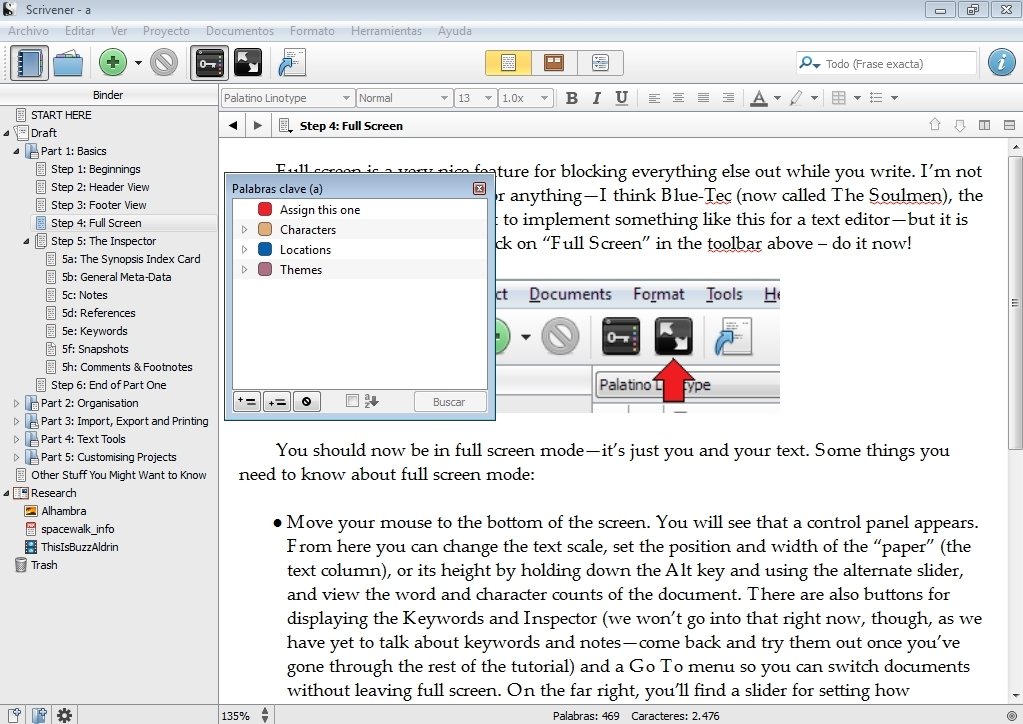Sort keywords alphabetically icon
1023x724 pixels.
[372, 401]
